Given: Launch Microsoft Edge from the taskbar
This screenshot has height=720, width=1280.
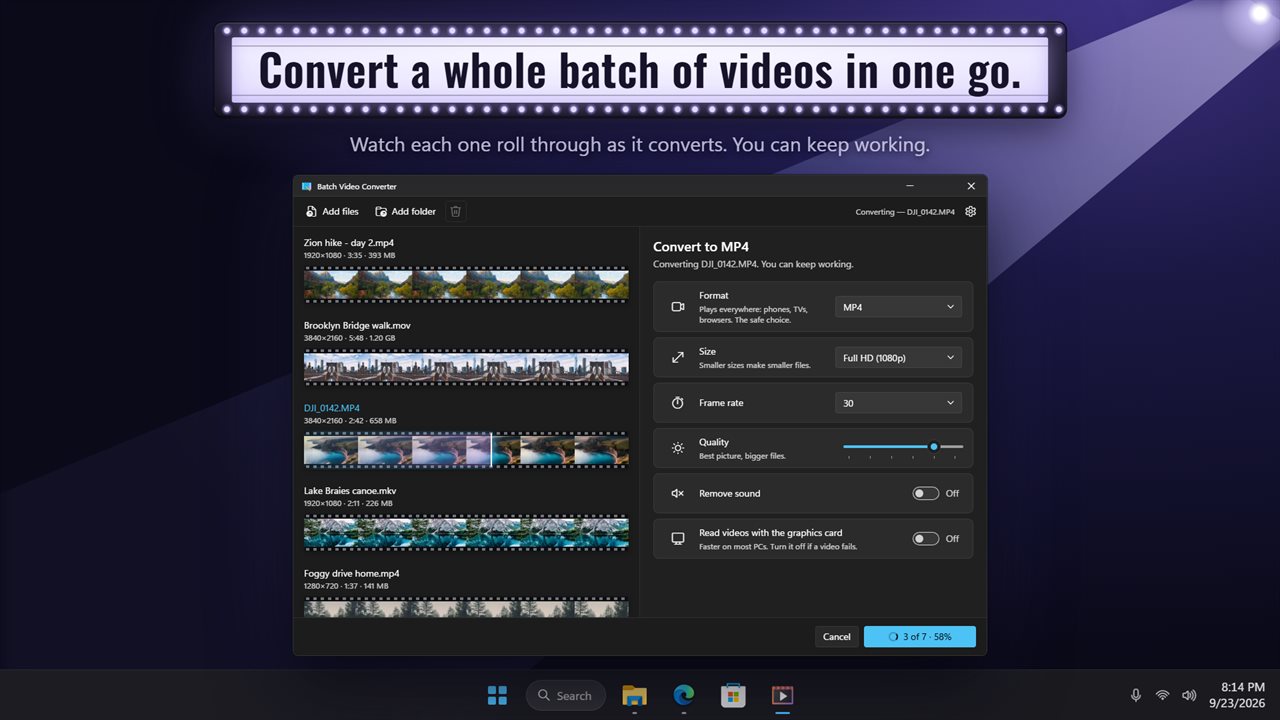Looking at the screenshot, I should point(684,695).
